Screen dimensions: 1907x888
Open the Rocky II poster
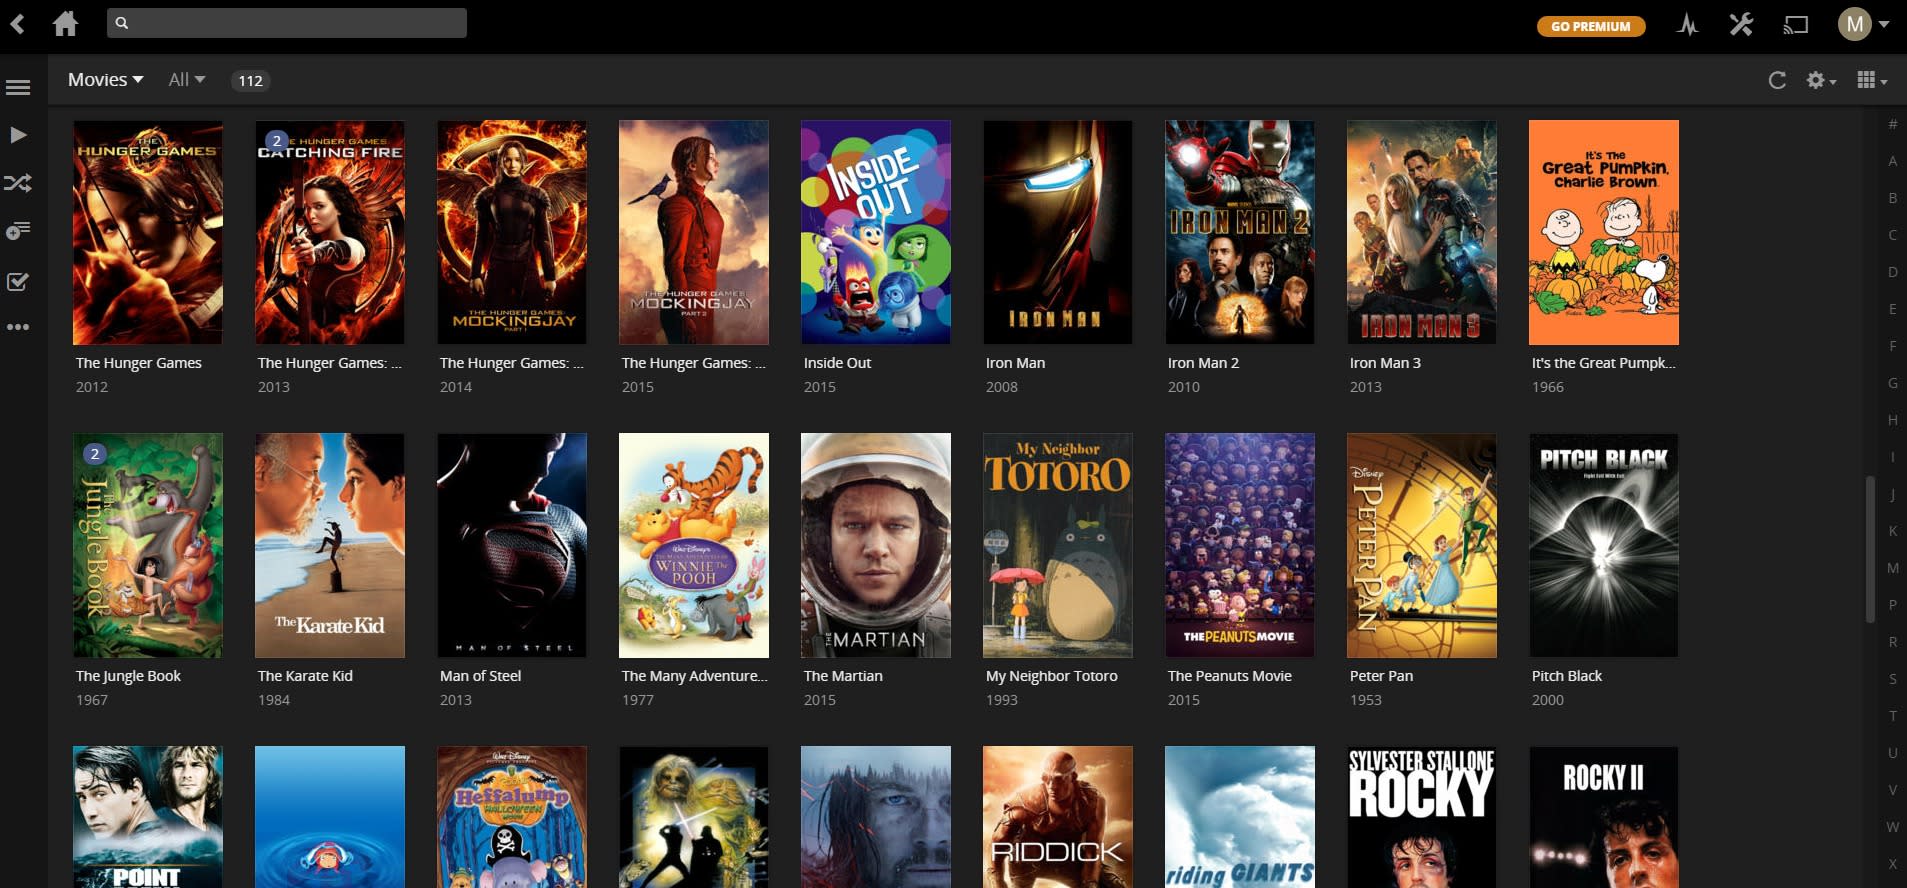(1604, 817)
